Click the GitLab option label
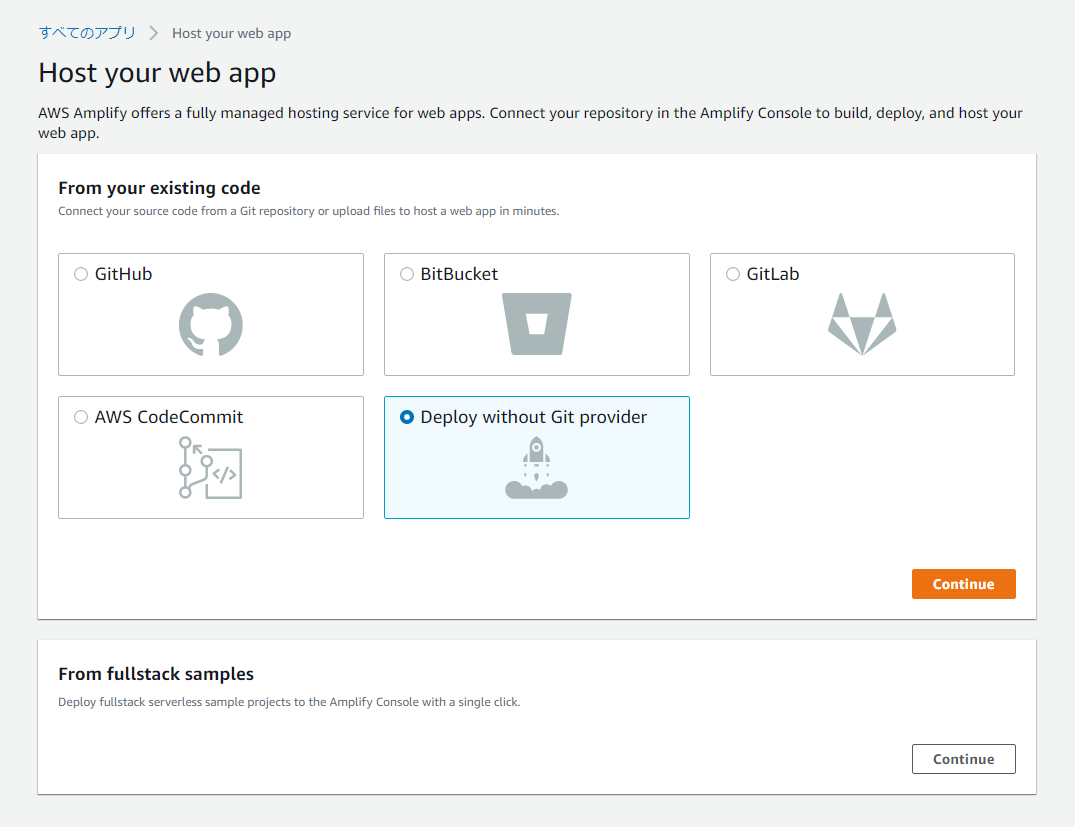This screenshot has height=827, width=1075. pyautogui.click(x=773, y=274)
